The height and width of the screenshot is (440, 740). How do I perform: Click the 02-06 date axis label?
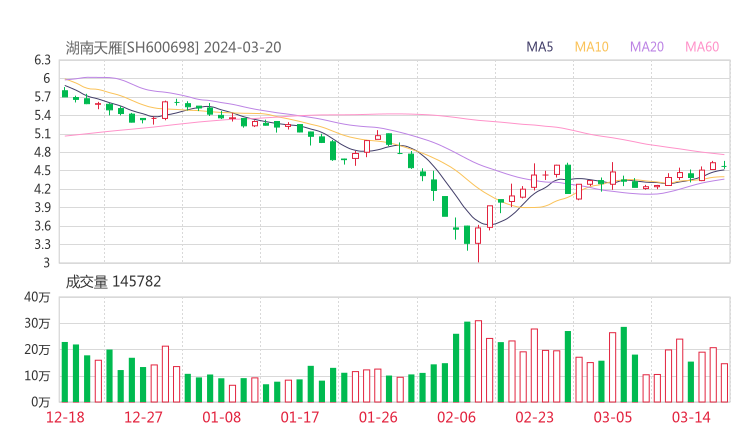click(x=456, y=417)
